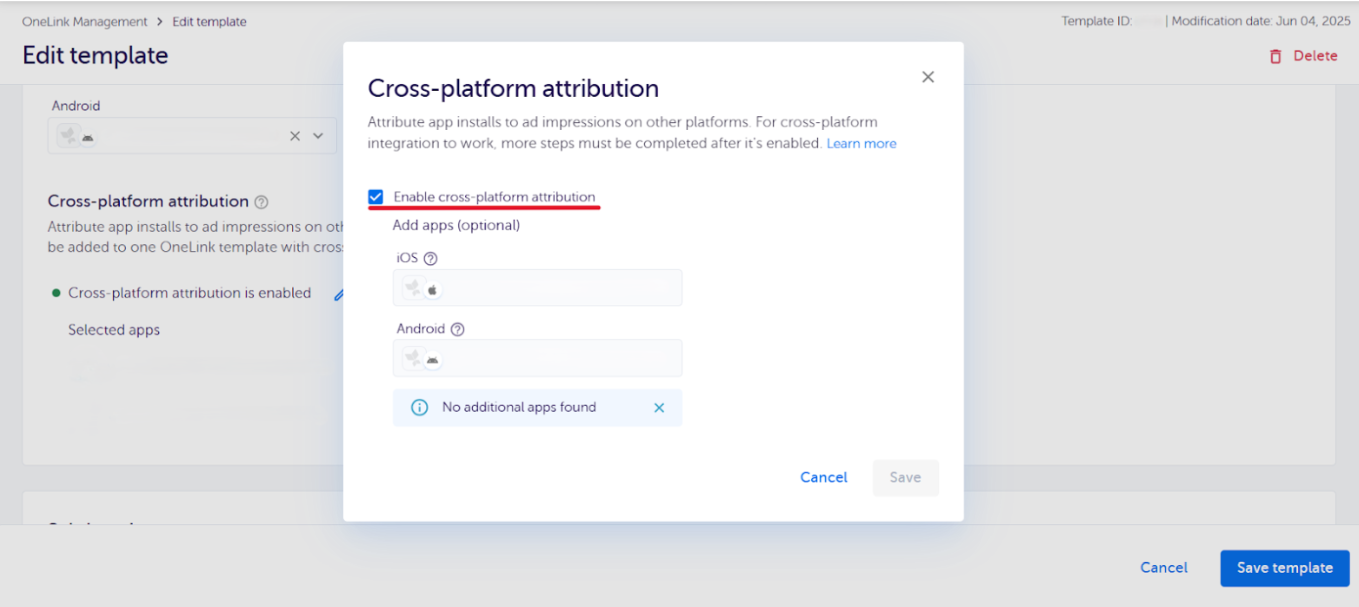
Task: Clear the selected Android app with the X
Action: coord(295,134)
